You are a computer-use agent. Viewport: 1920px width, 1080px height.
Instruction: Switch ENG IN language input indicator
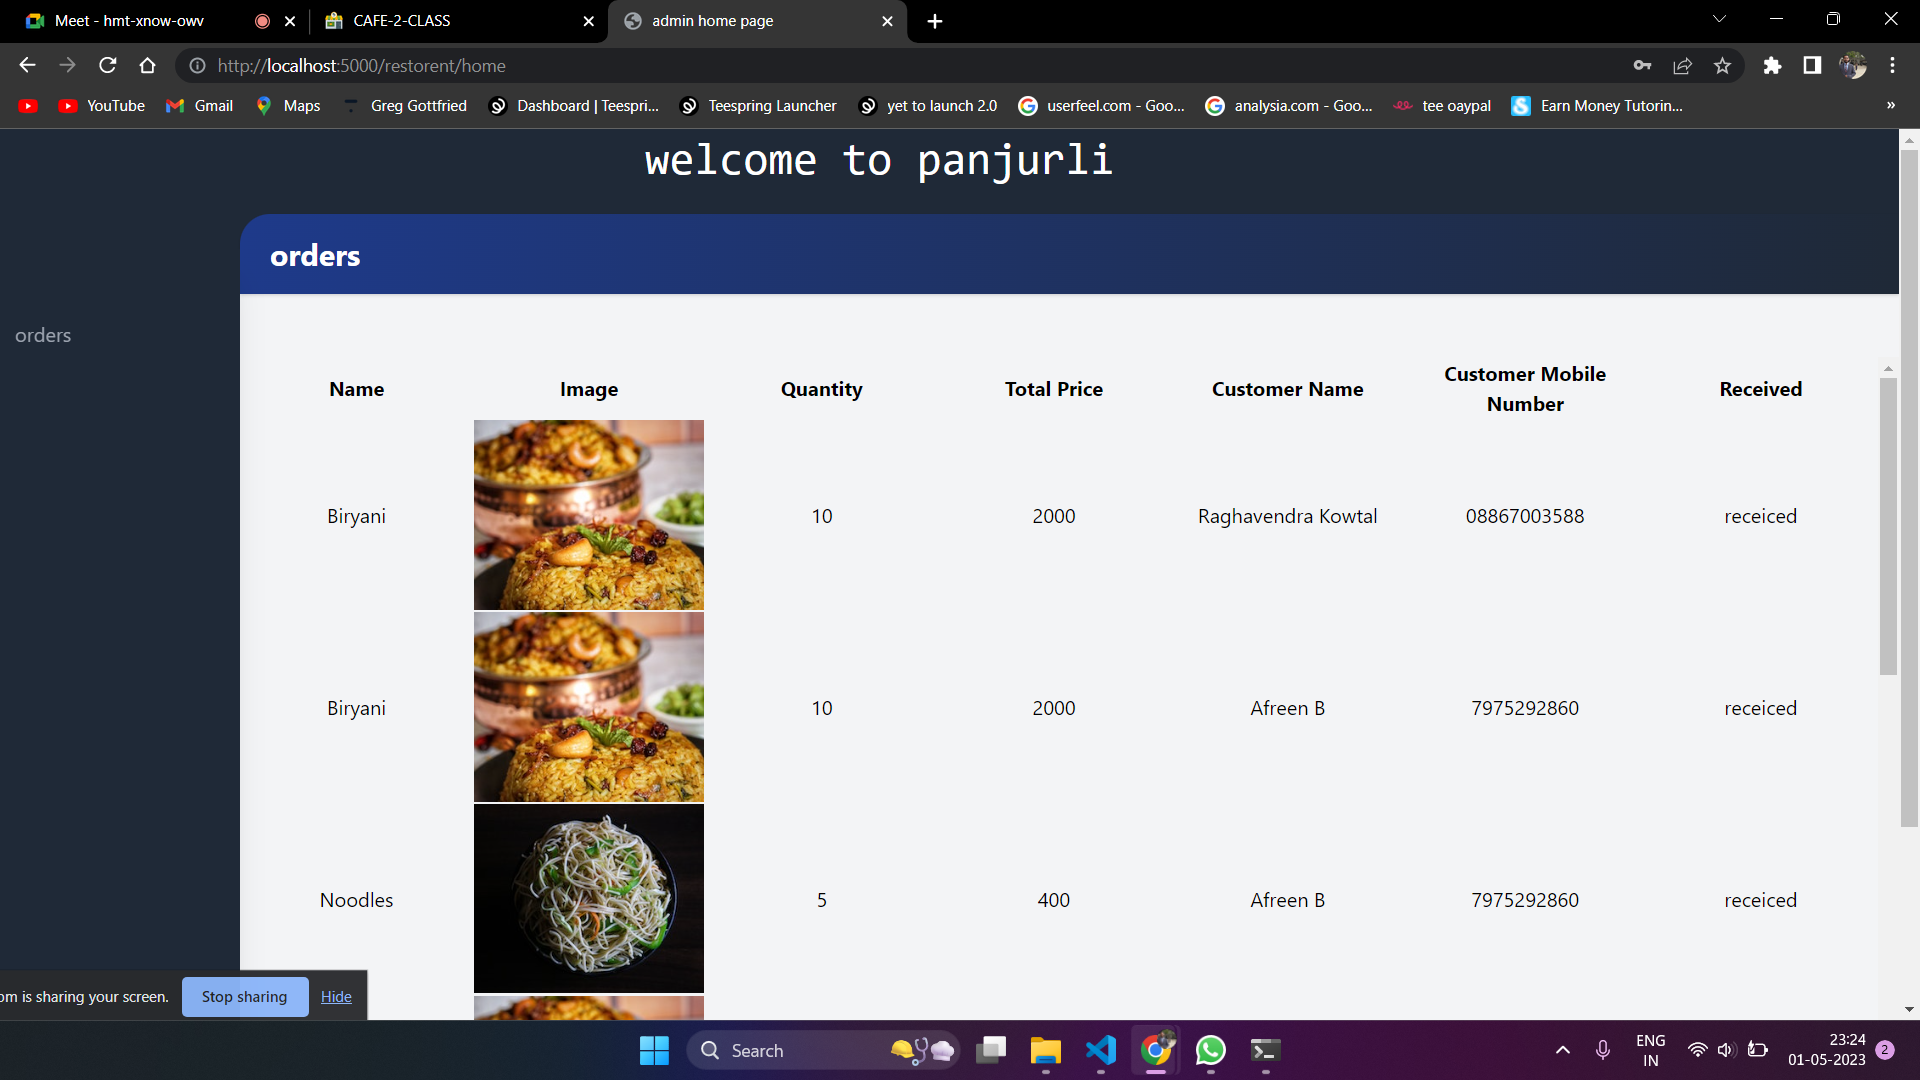(x=1650, y=1049)
